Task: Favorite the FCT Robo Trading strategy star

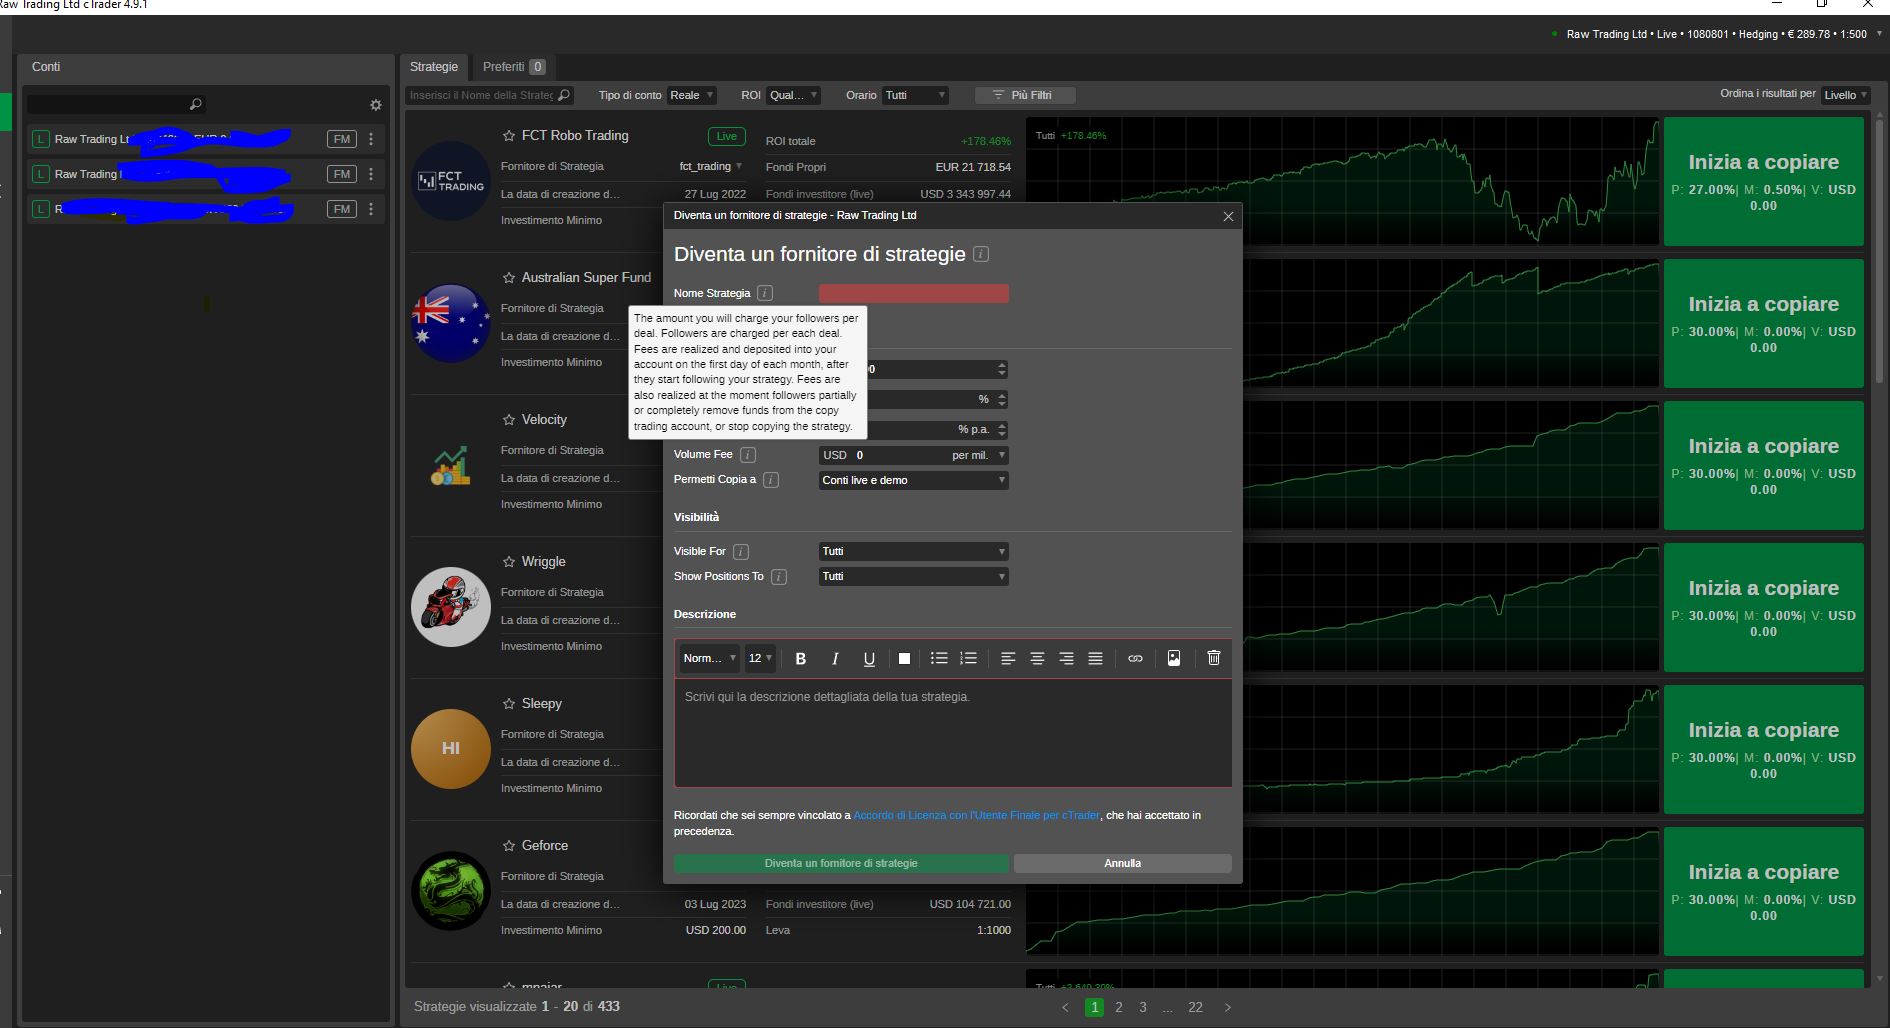Action: (509, 136)
